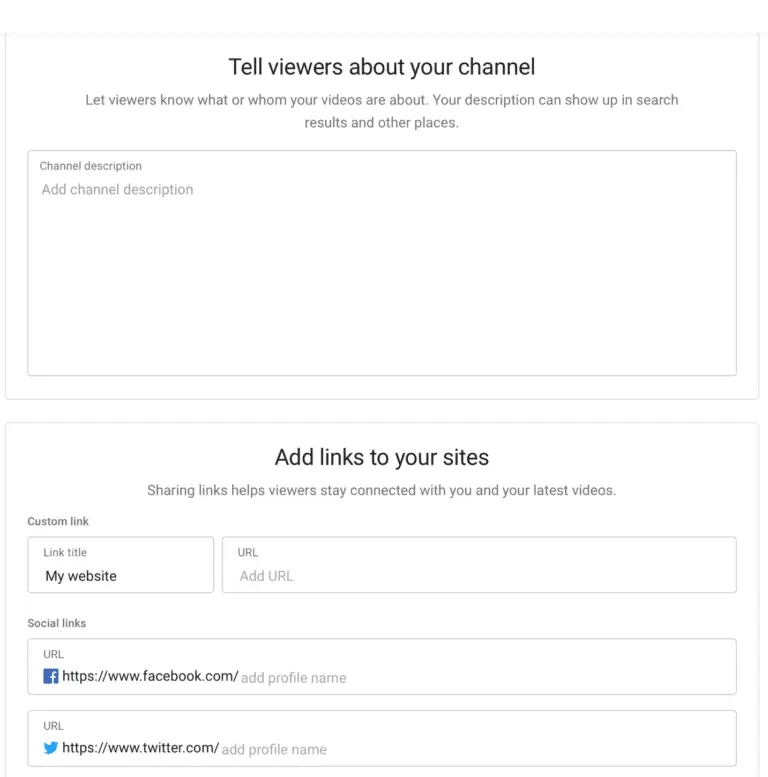
Task: Click the 'https://www.facebook.com/' prefix text
Action: tap(150, 676)
